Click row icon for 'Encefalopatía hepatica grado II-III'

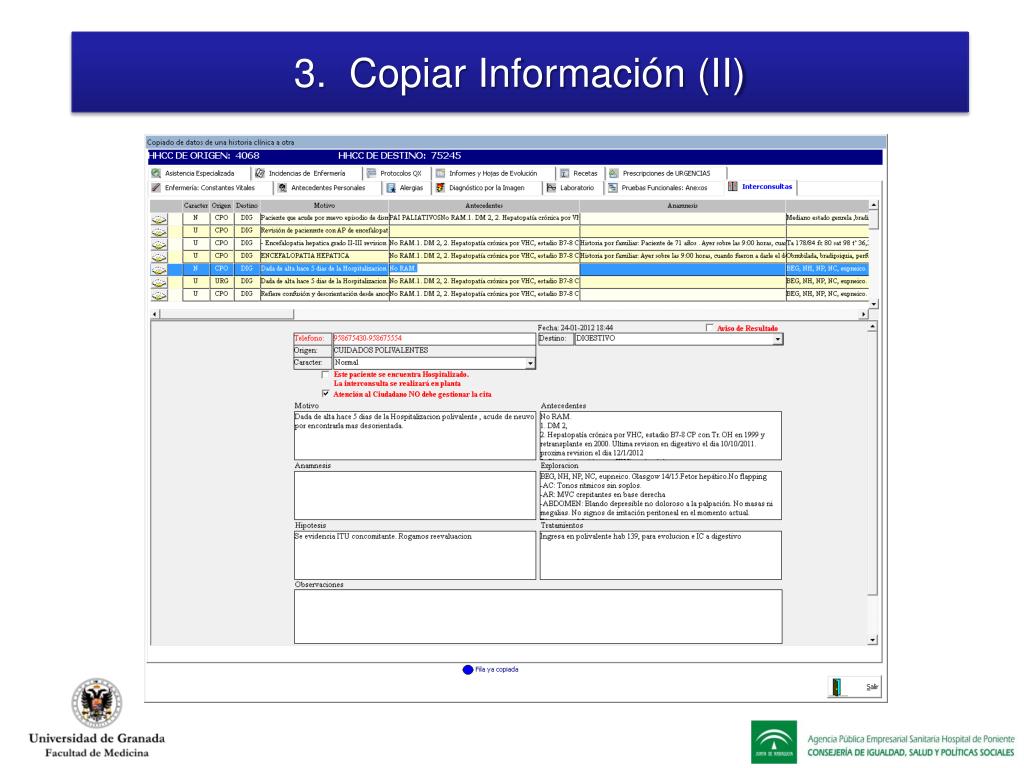(x=159, y=244)
